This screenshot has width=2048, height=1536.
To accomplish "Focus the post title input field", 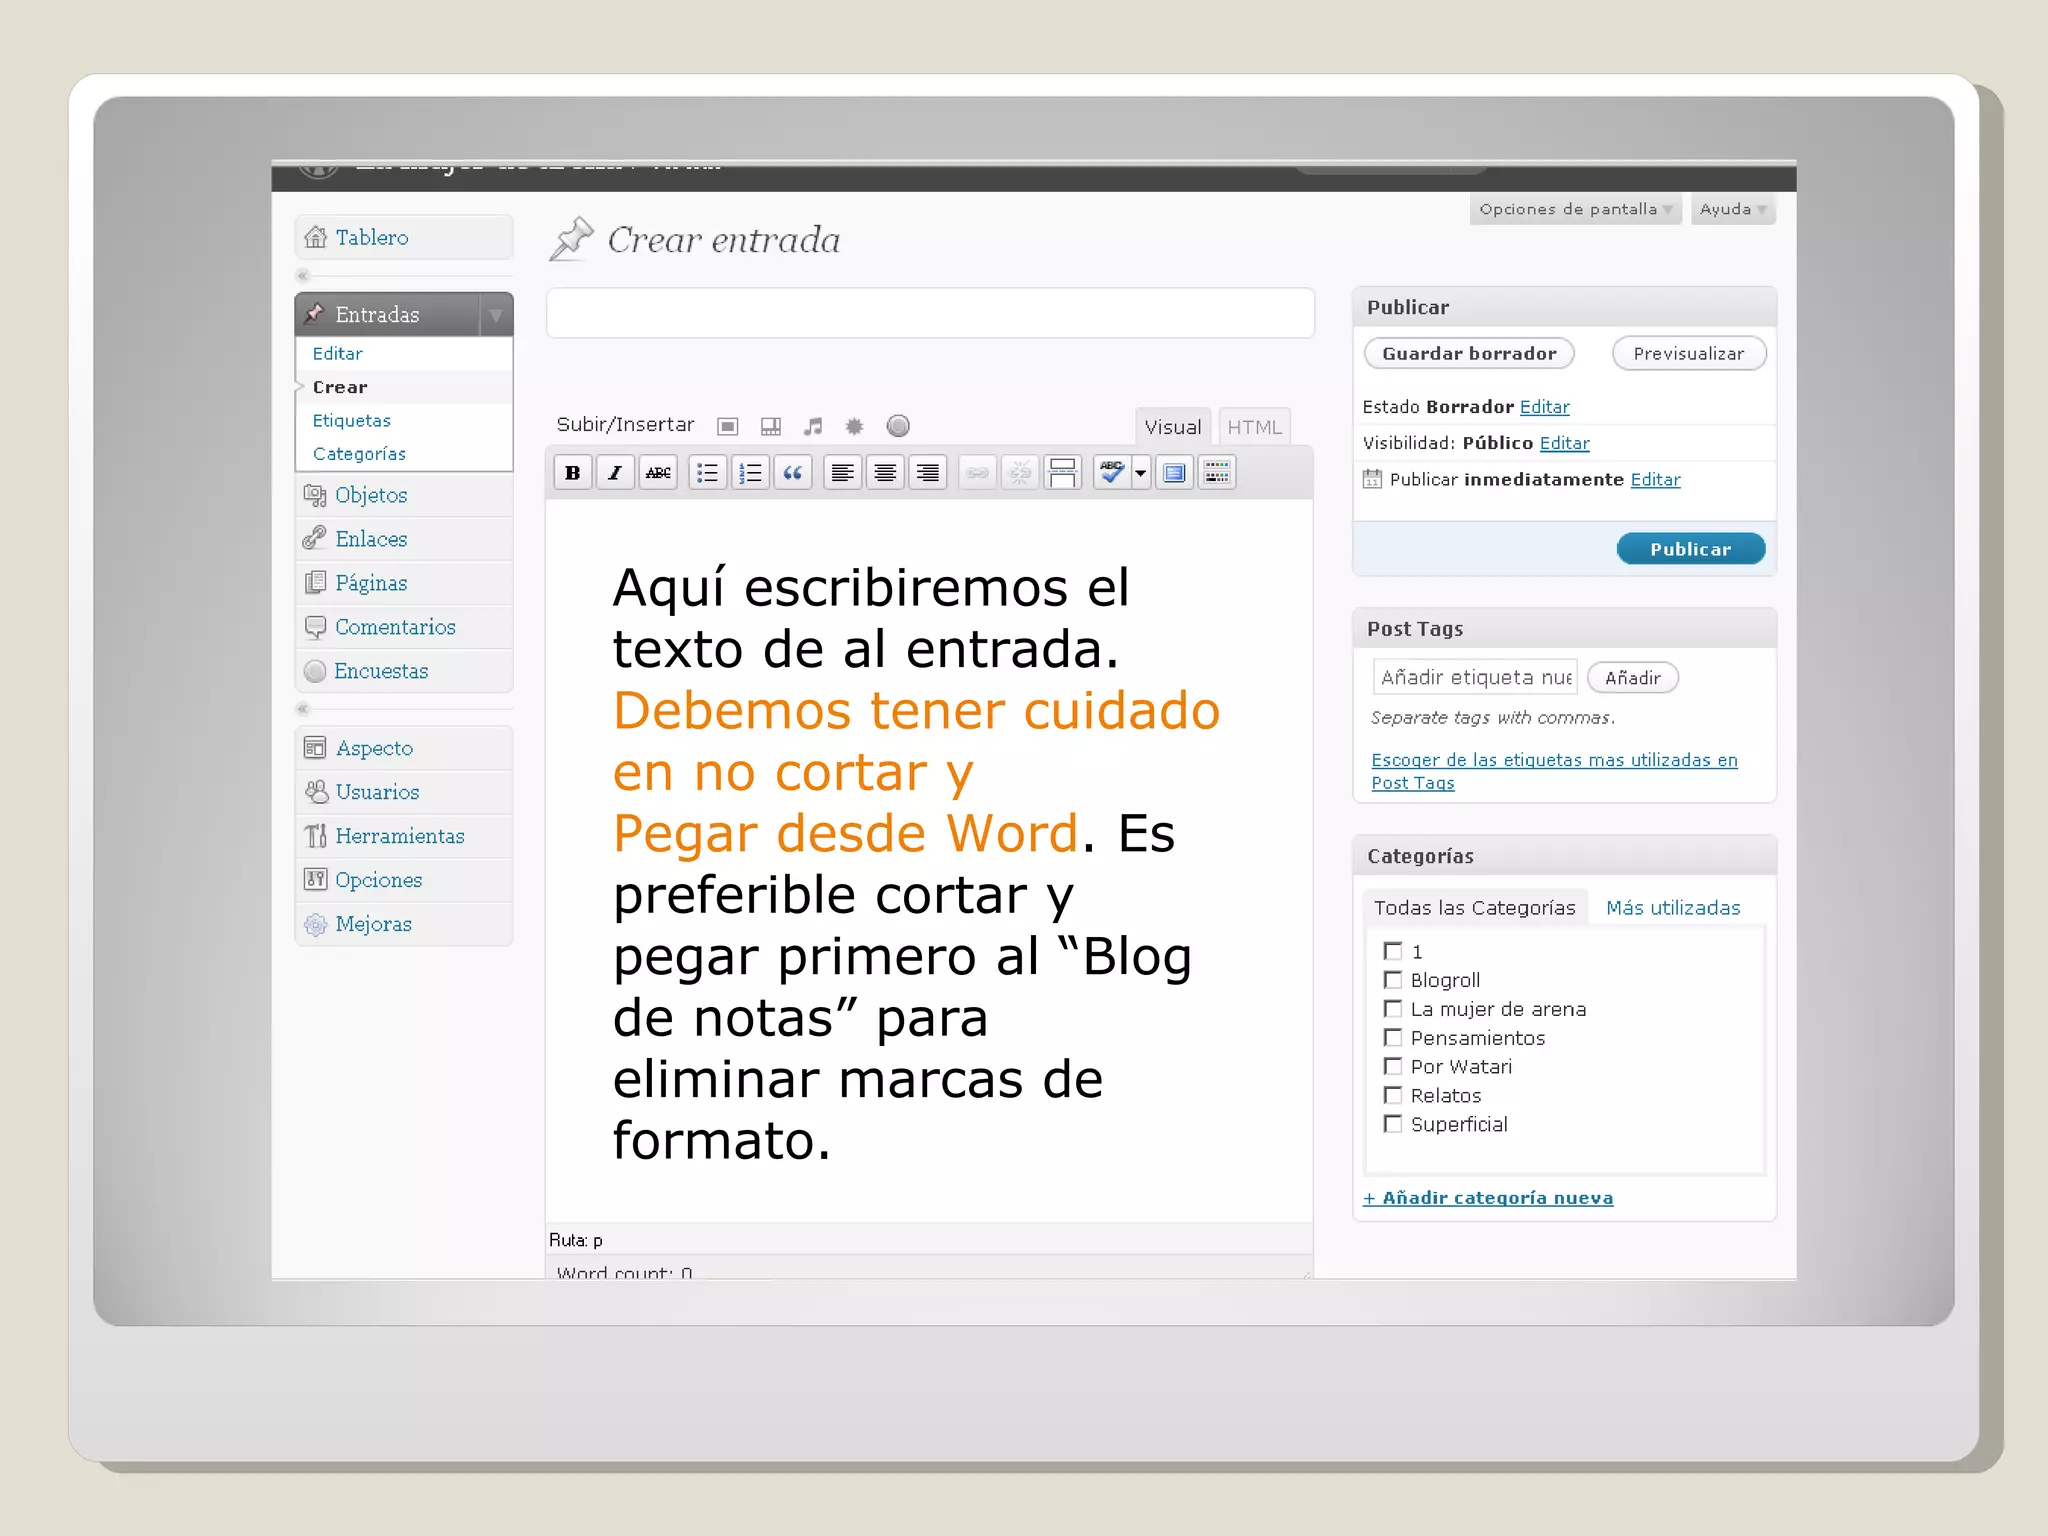I will coord(930,313).
